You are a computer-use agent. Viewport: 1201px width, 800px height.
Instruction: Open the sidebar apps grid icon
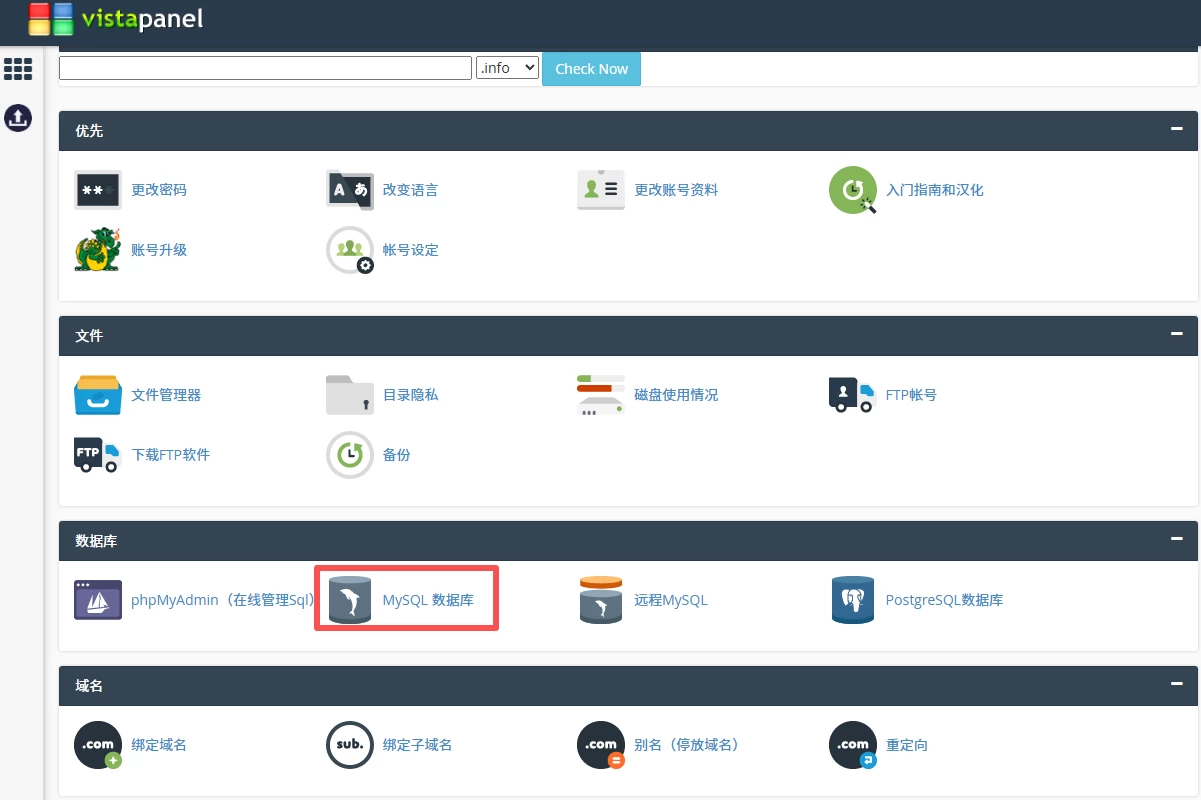point(18,69)
